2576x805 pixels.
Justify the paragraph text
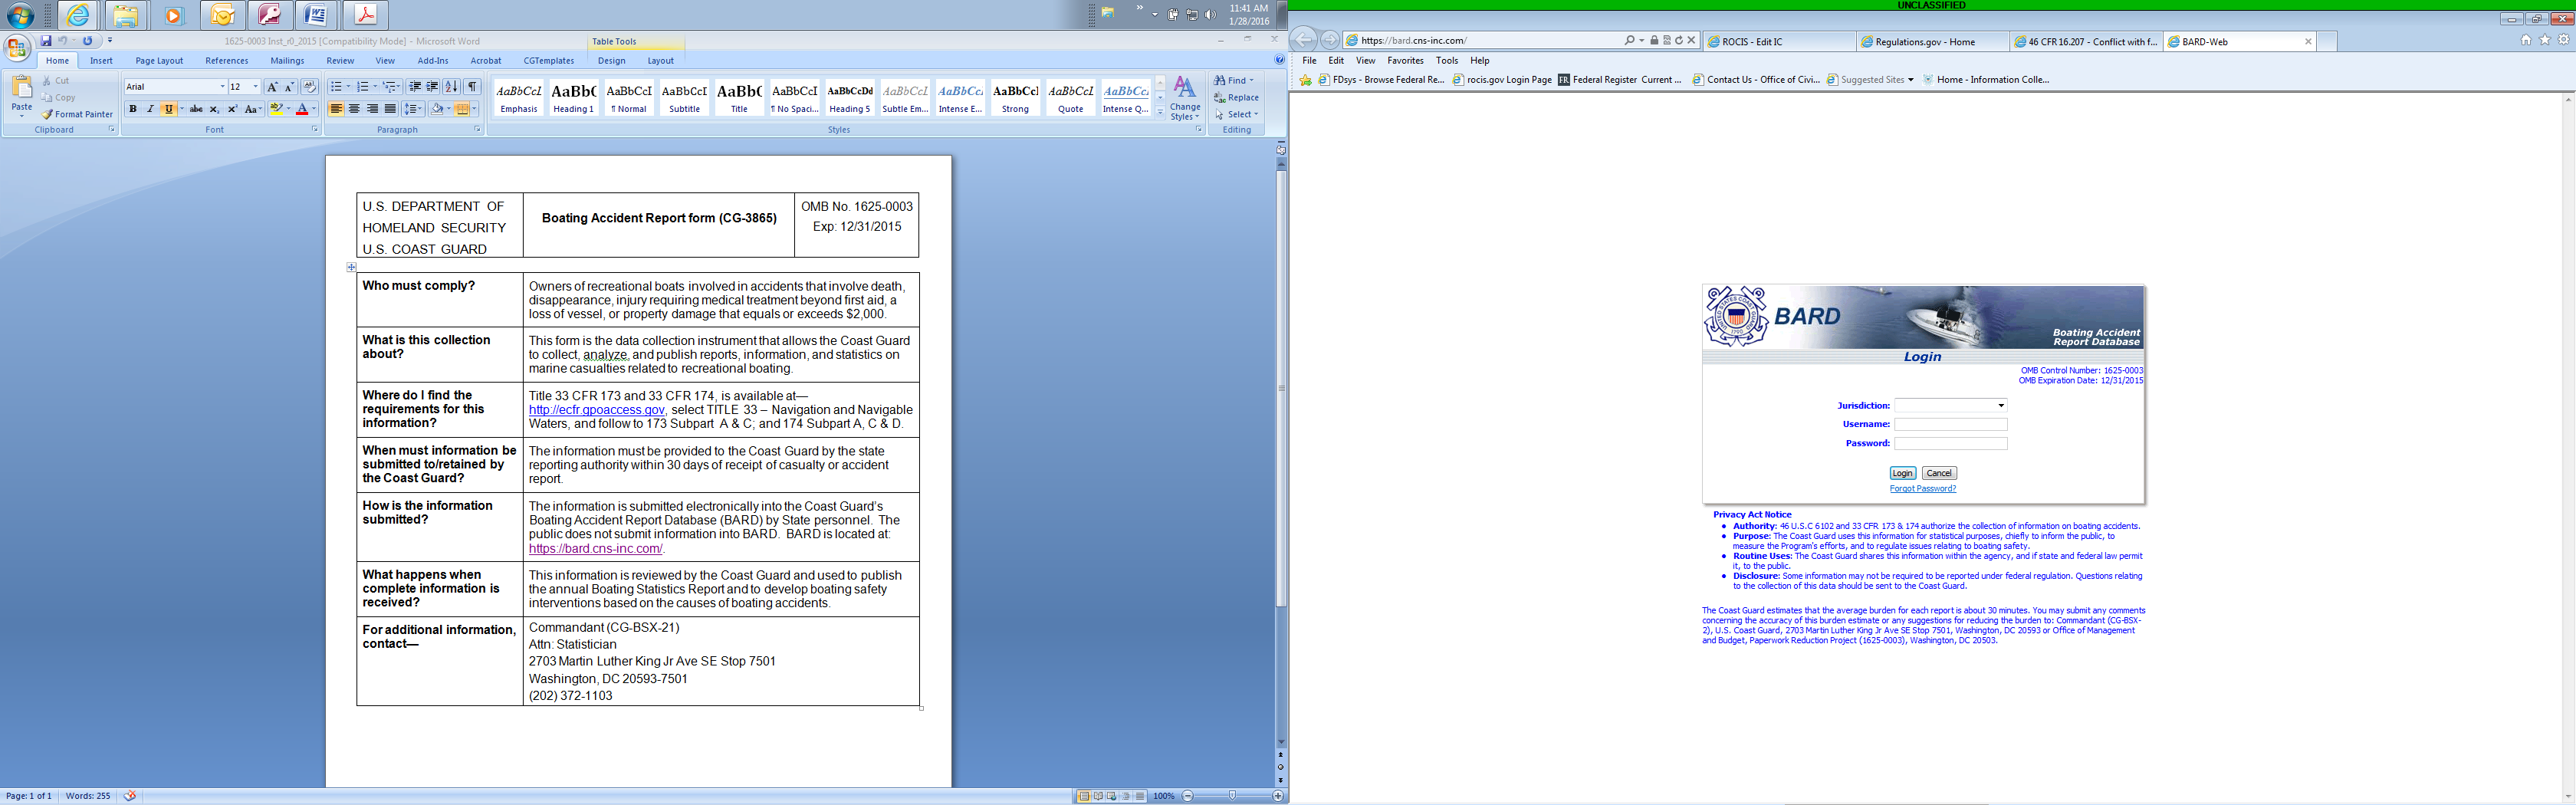(x=390, y=109)
